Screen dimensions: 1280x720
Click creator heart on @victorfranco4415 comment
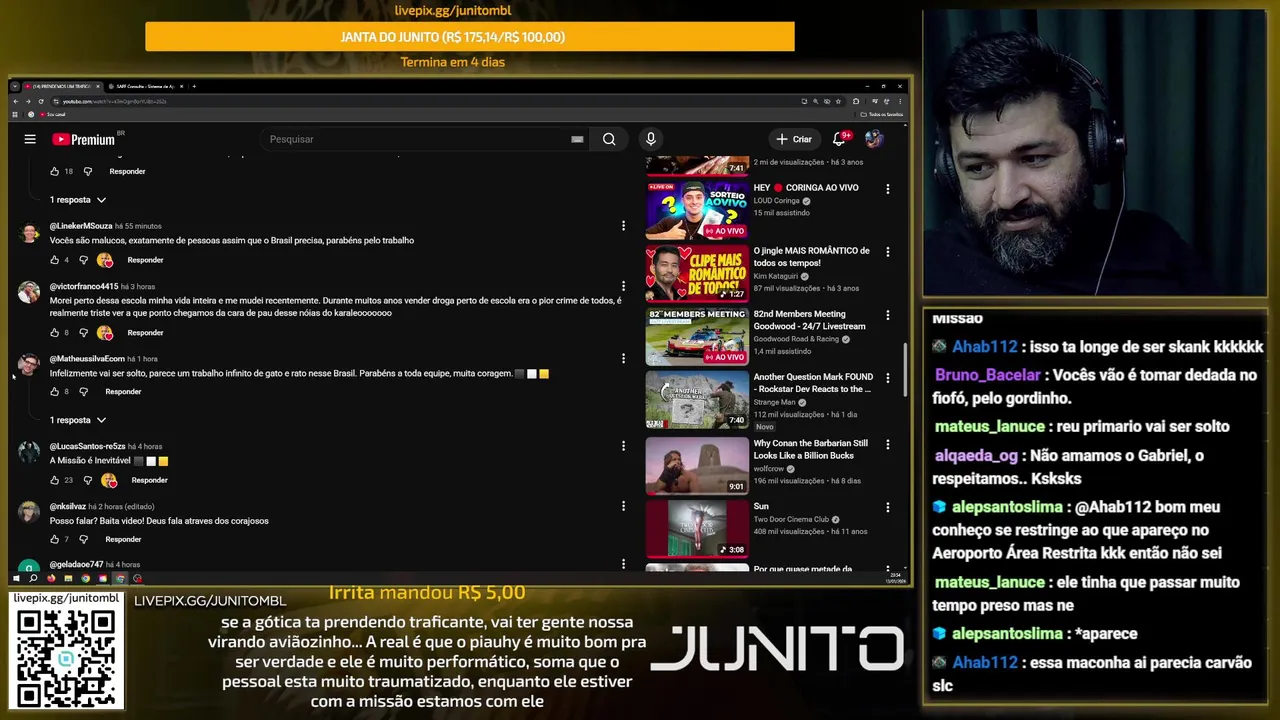[x=105, y=332]
